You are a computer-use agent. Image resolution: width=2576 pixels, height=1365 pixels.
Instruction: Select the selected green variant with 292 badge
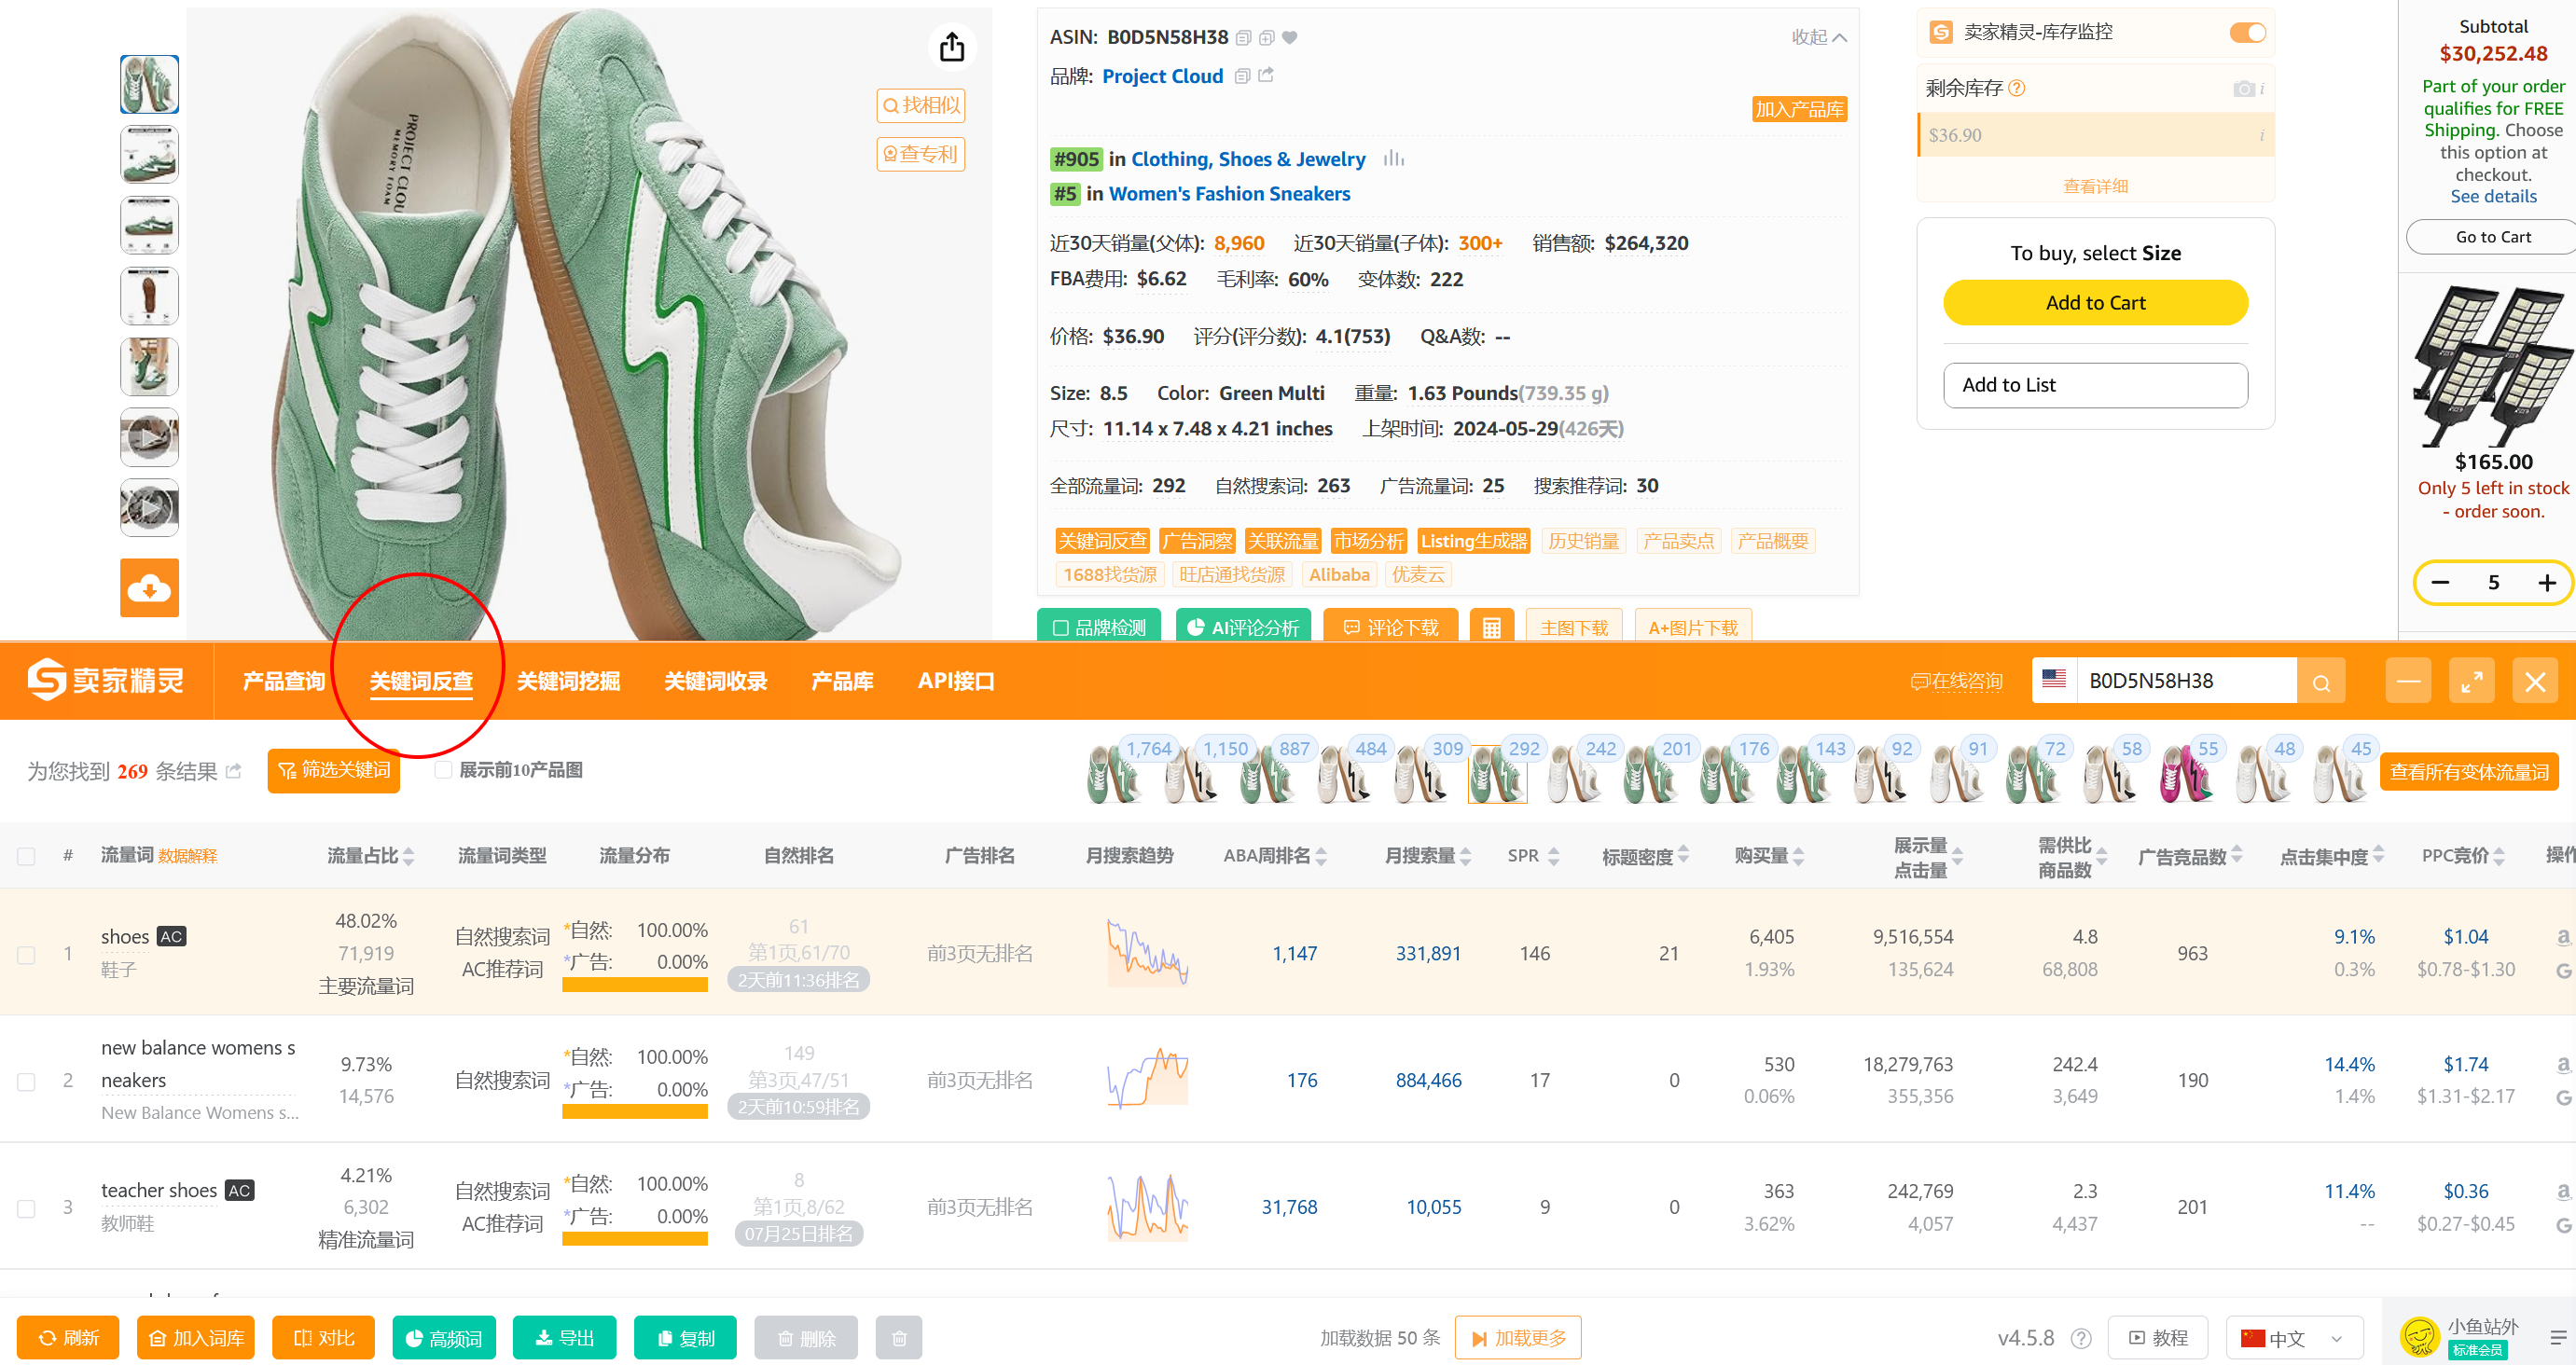point(1497,774)
